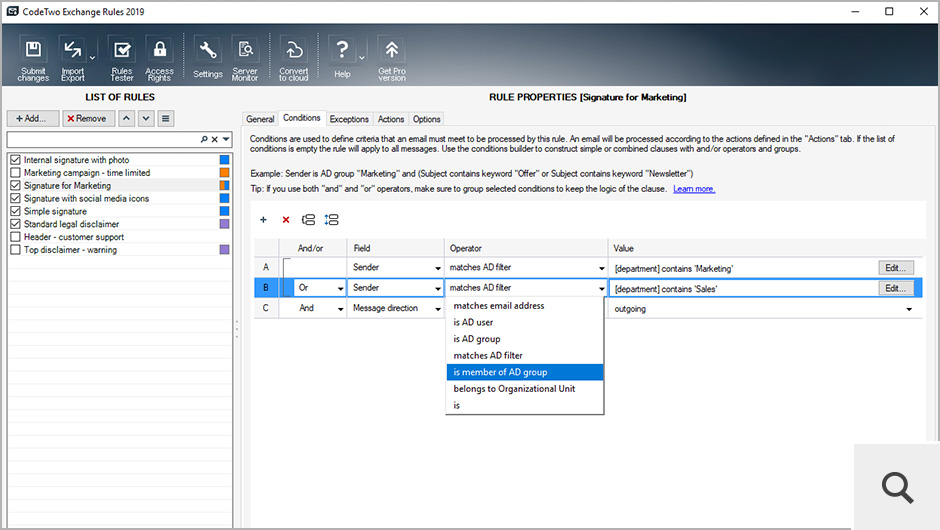Viewport: 940px width, 530px height.
Task: Toggle Signature for Marketing checkbox
Action: click(16, 186)
